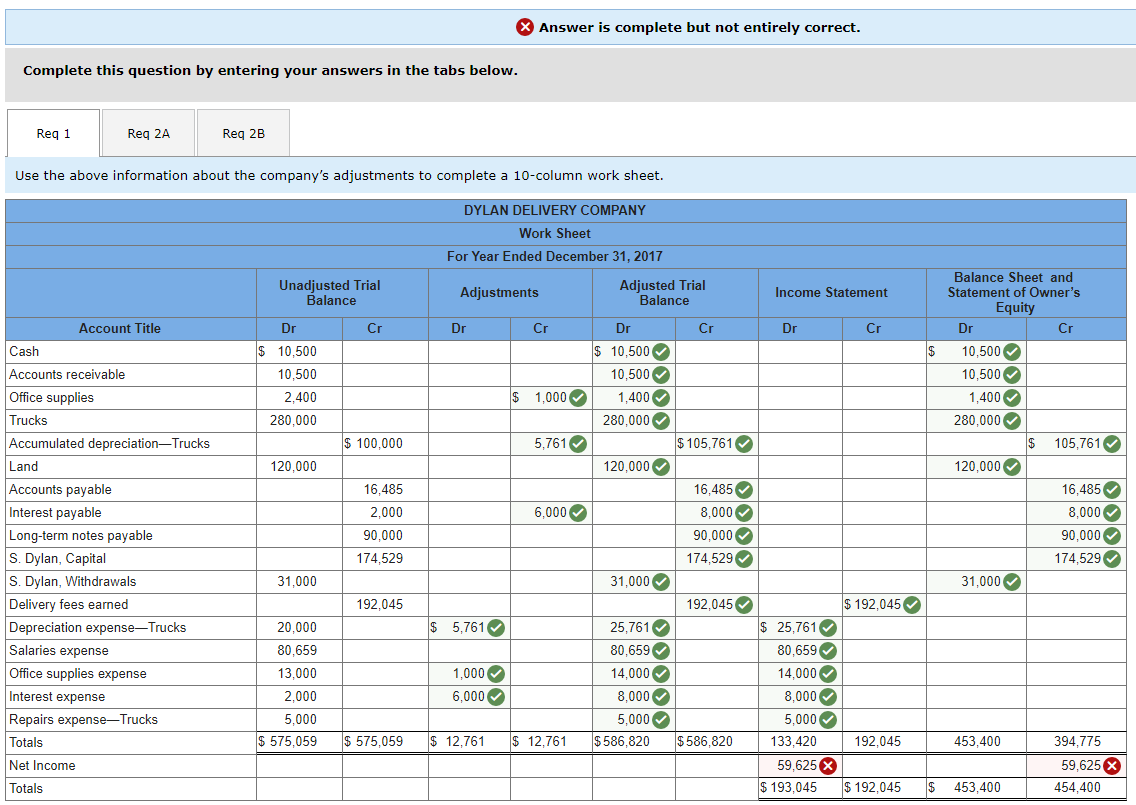Viewport: 1136px width, 805px height.
Task: Select the Req 1 tab
Action: [52, 132]
